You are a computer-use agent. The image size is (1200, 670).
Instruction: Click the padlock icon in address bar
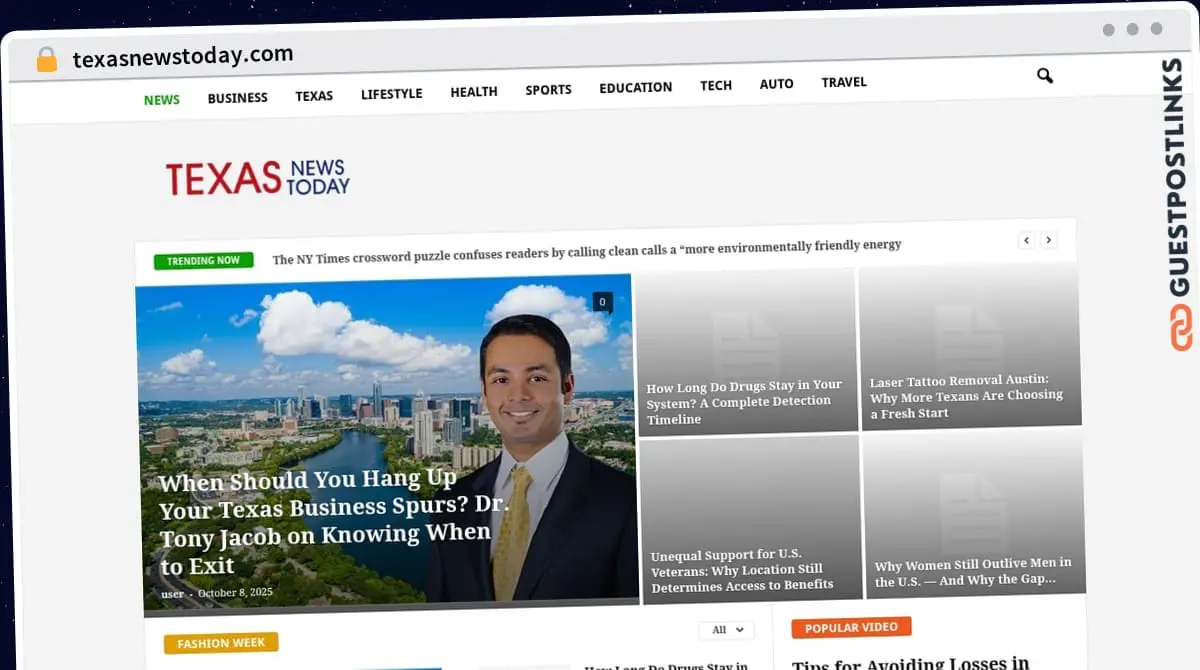(x=47, y=59)
